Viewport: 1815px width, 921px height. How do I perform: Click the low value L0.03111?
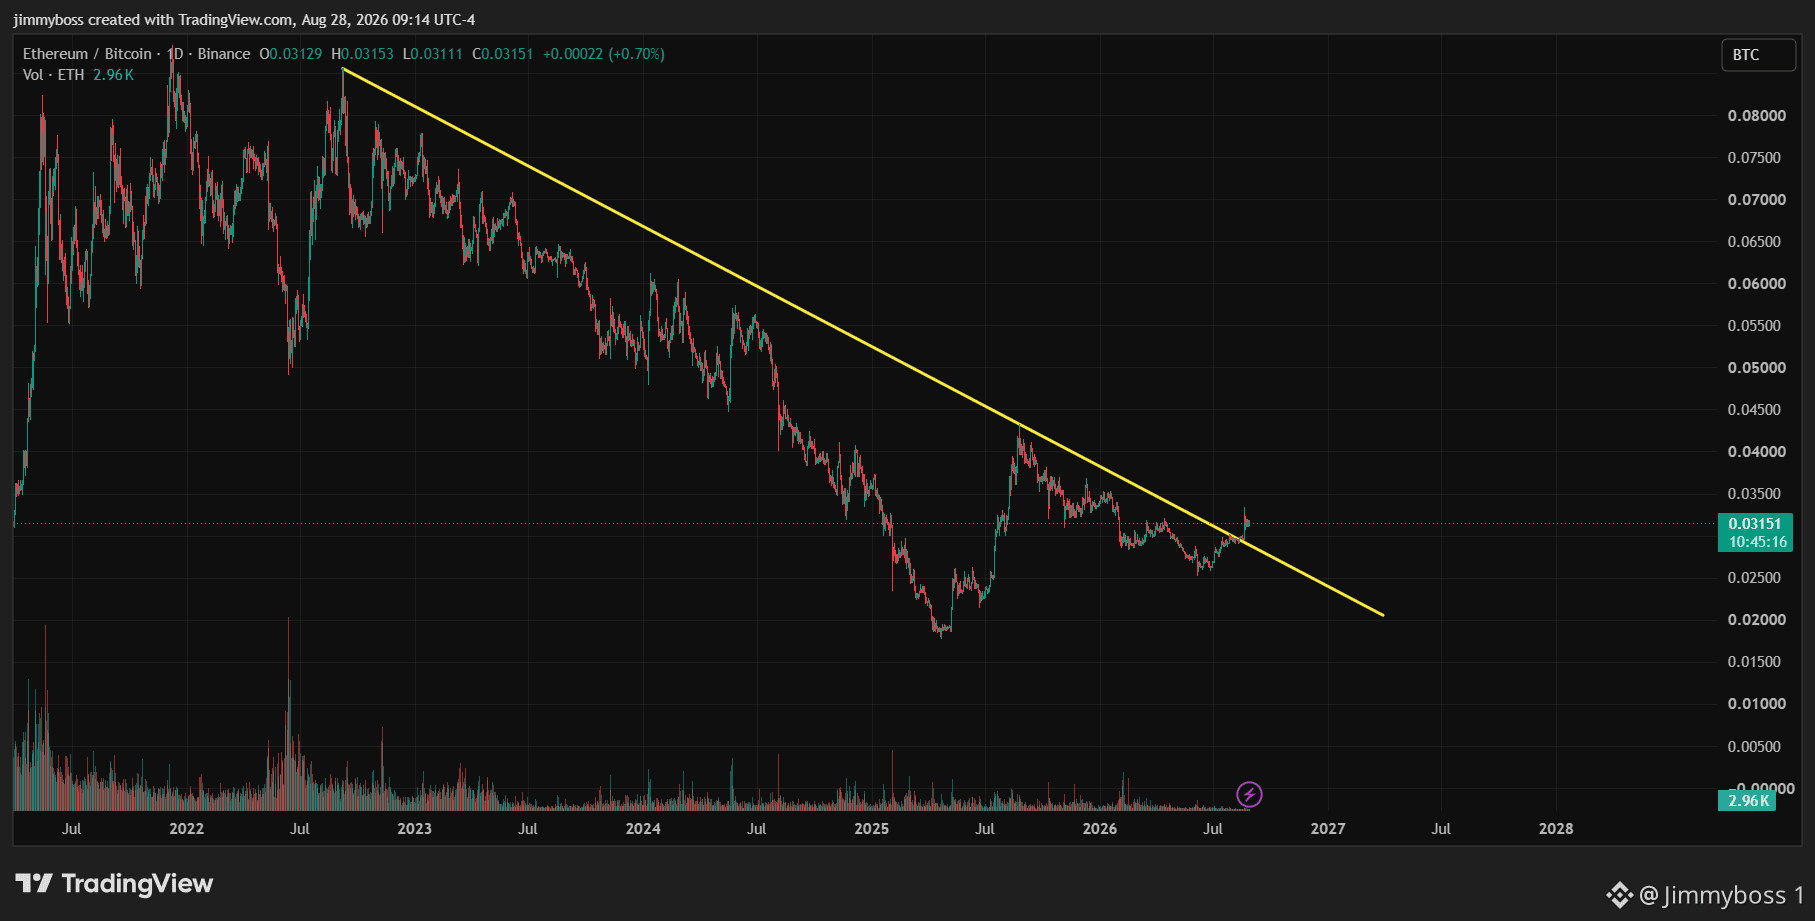tap(433, 54)
